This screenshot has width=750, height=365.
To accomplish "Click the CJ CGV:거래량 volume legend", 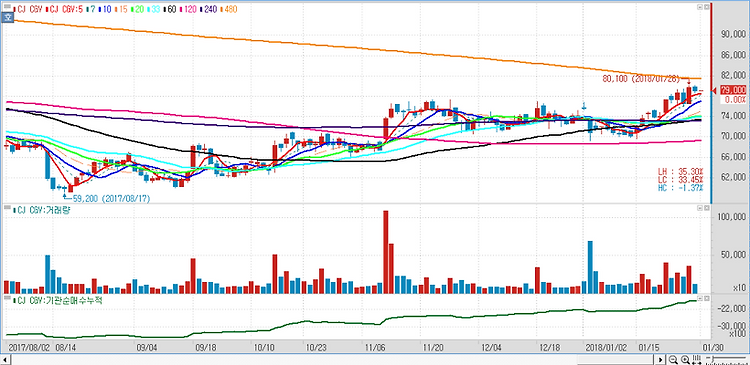I will (42, 210).
